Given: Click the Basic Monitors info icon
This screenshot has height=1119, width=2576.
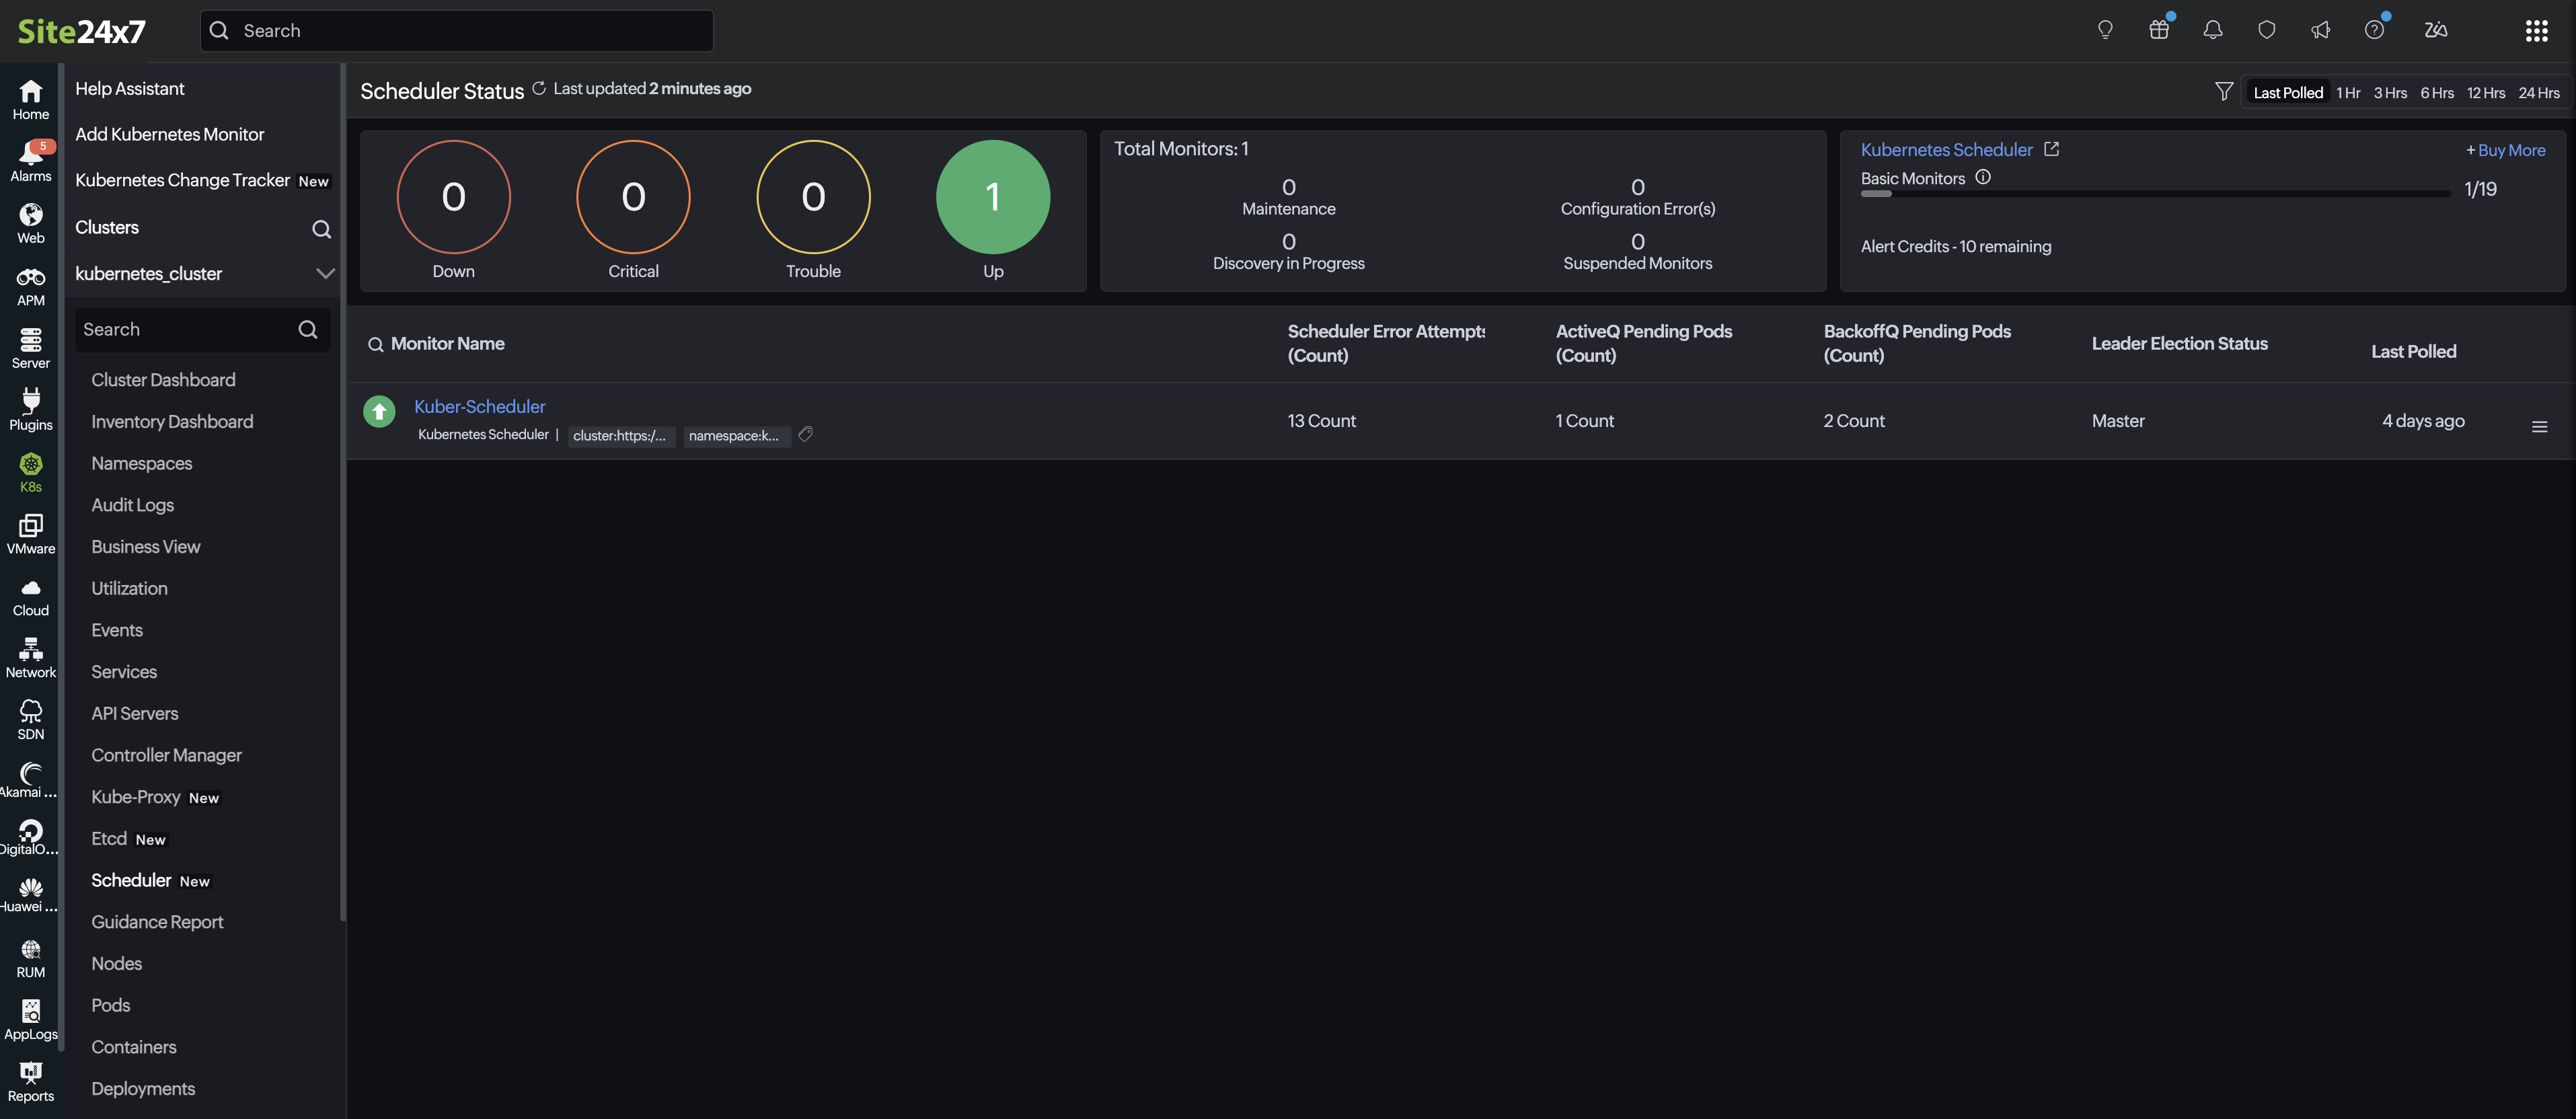Looking at the screenshot, I should coord(1983,177).
